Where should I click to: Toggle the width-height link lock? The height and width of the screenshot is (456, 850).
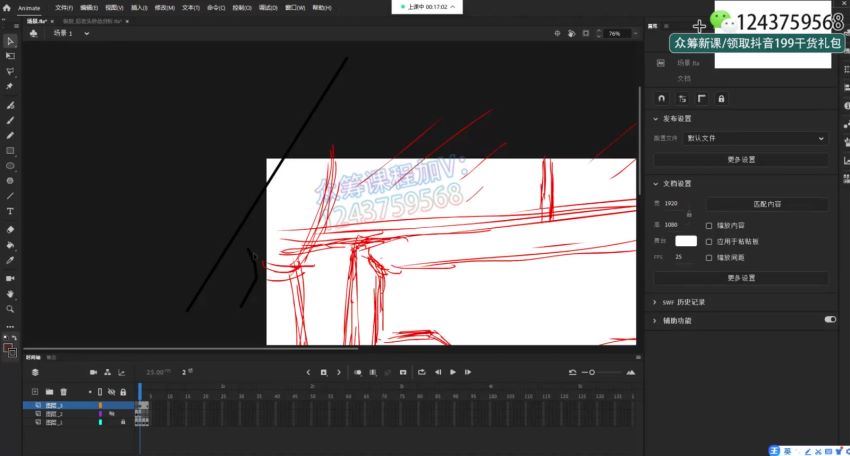coord(689,214)
